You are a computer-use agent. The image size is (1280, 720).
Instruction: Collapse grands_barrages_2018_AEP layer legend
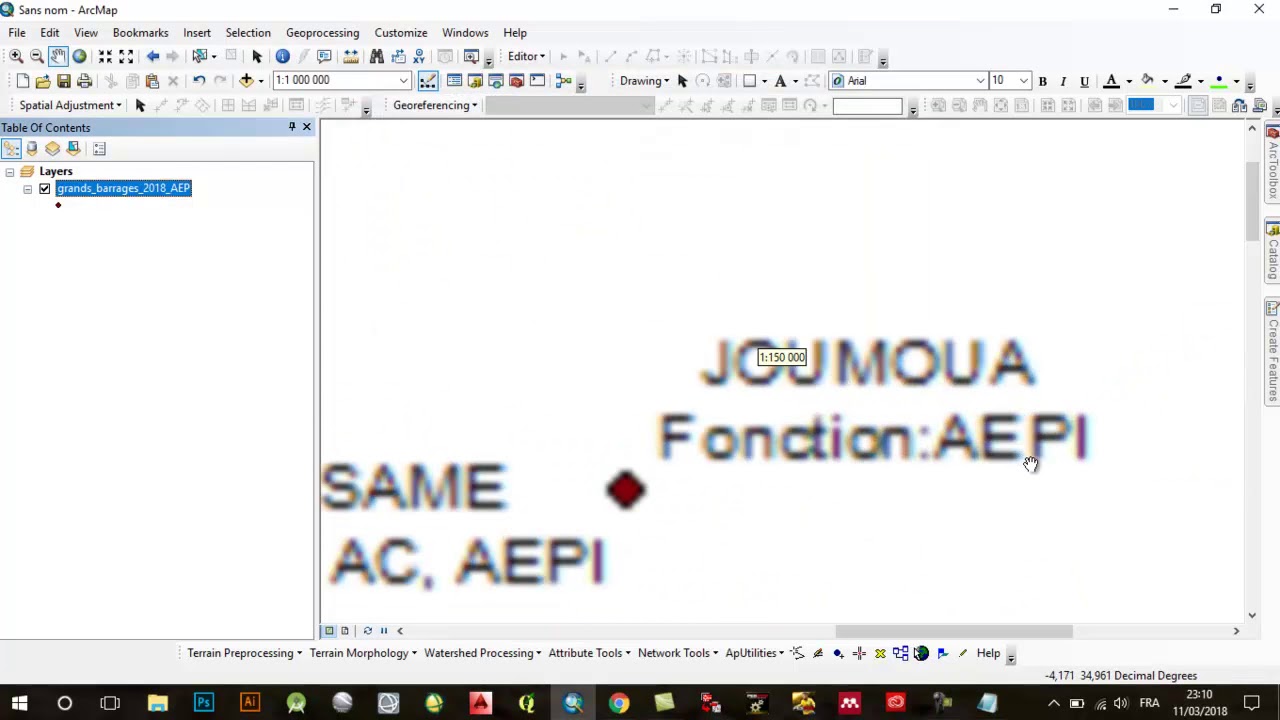[x=27, y=189]
